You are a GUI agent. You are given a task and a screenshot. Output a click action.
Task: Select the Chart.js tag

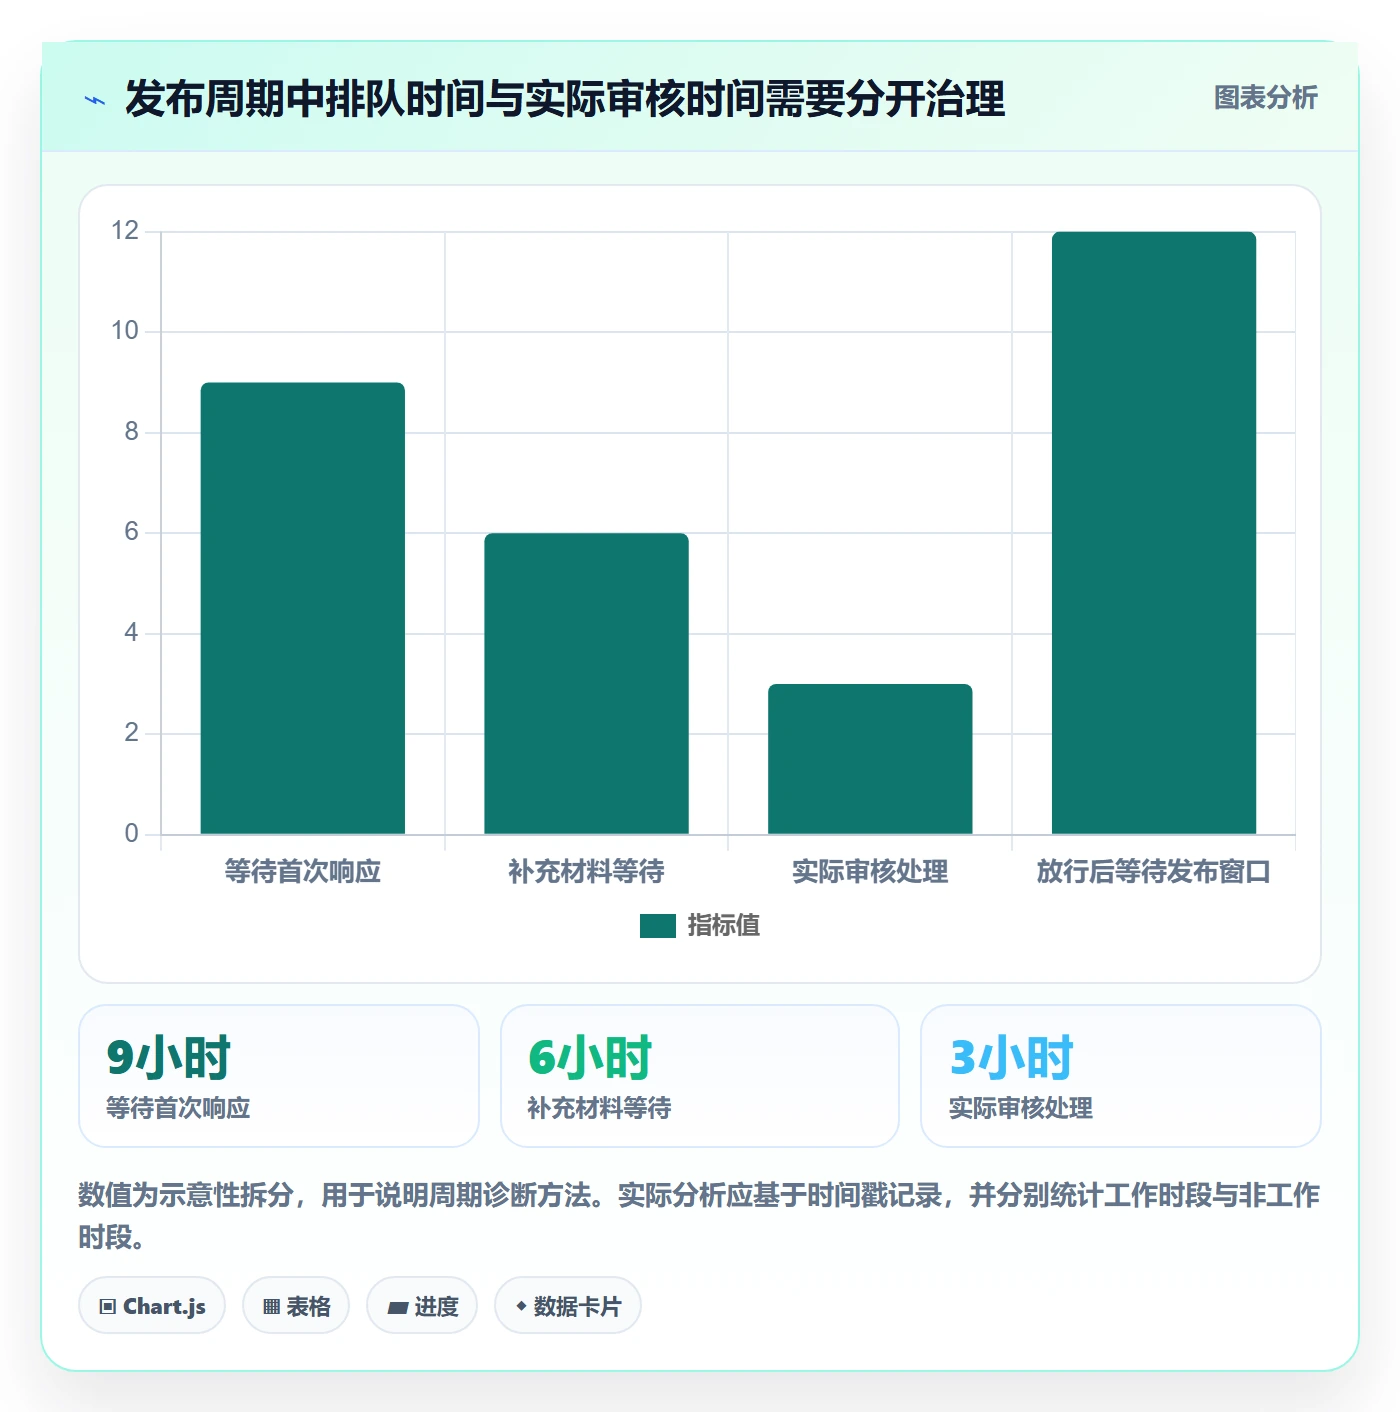(x=152, y=1305)
